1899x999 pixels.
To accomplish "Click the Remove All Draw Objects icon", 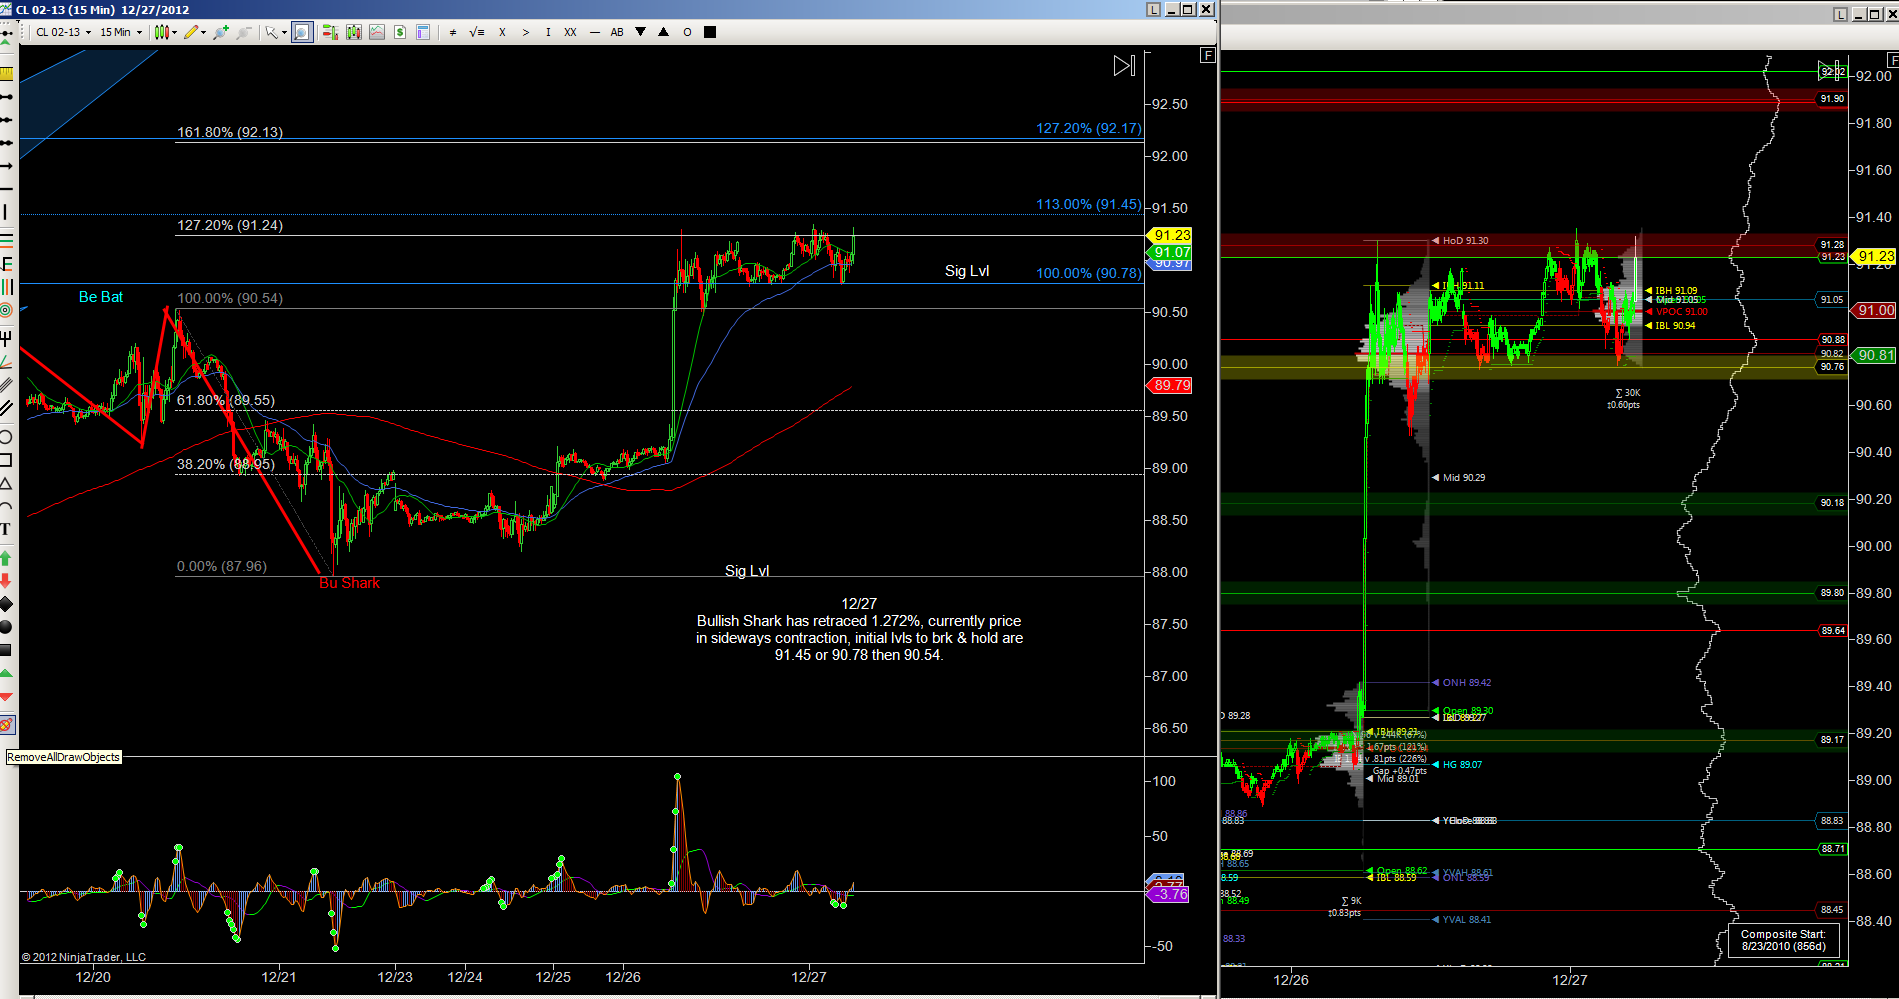I will pyautogui.click(x=7, y=725).
